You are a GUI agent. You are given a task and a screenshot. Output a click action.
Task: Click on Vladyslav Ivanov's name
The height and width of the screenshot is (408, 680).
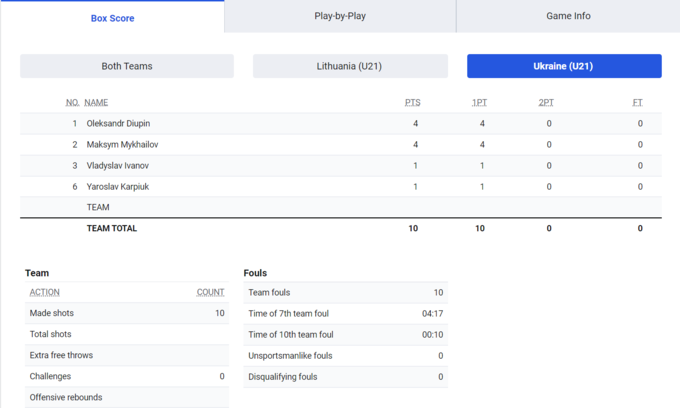coord(117,165)
